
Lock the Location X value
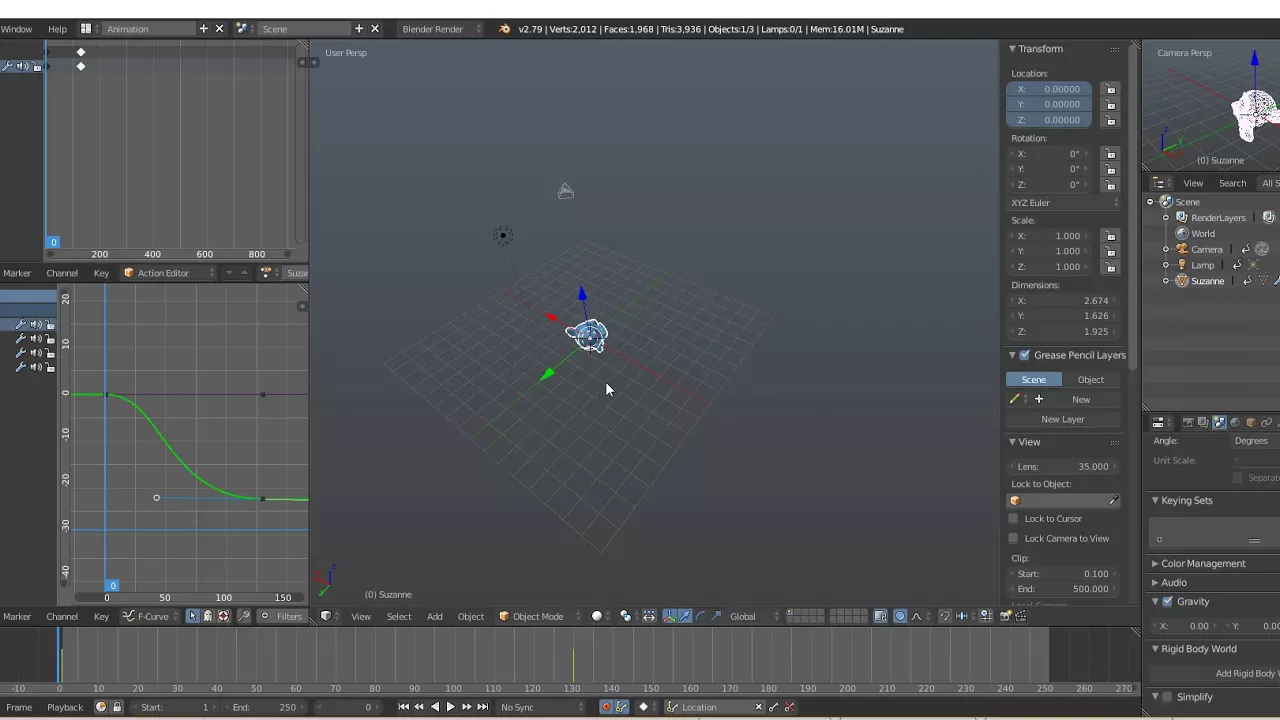[x=1110, y=89]
